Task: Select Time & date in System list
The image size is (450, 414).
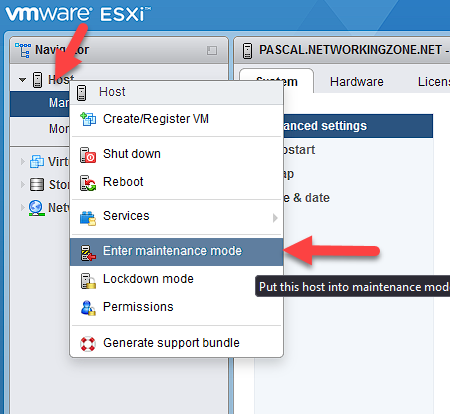Action: click(x=358, y=198)
